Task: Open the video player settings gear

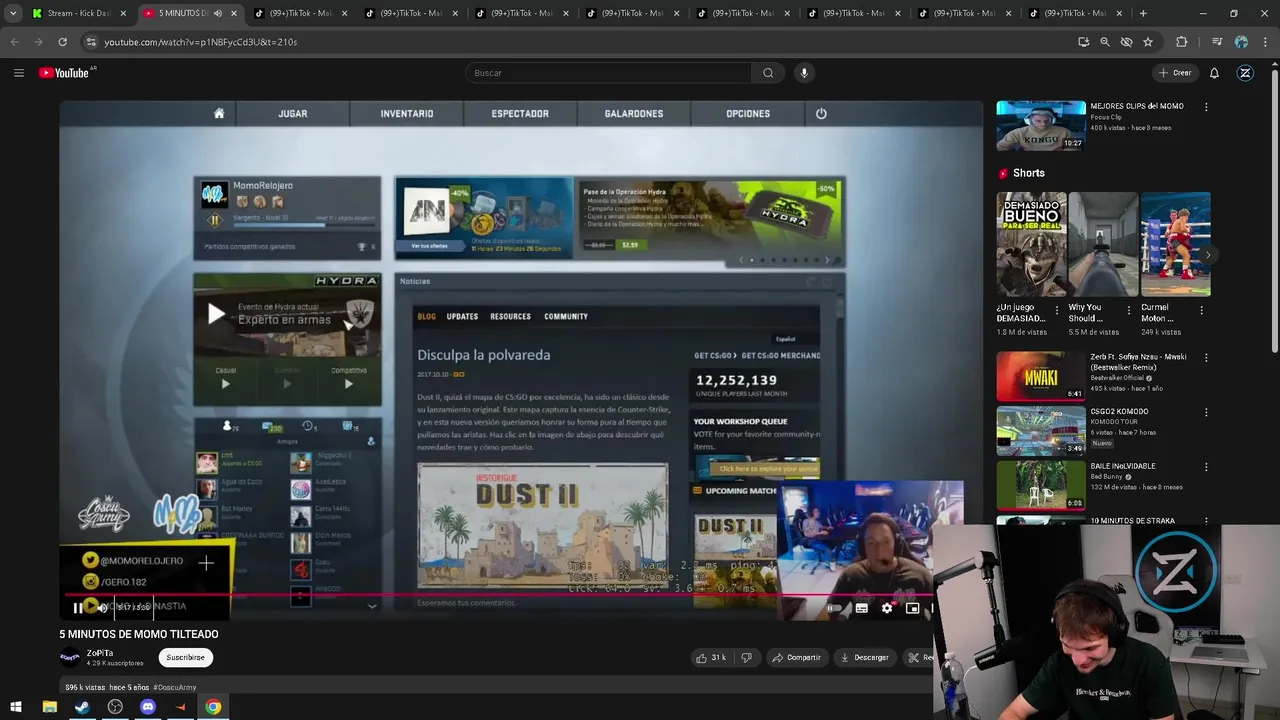Action: click(x=887, y=608)
